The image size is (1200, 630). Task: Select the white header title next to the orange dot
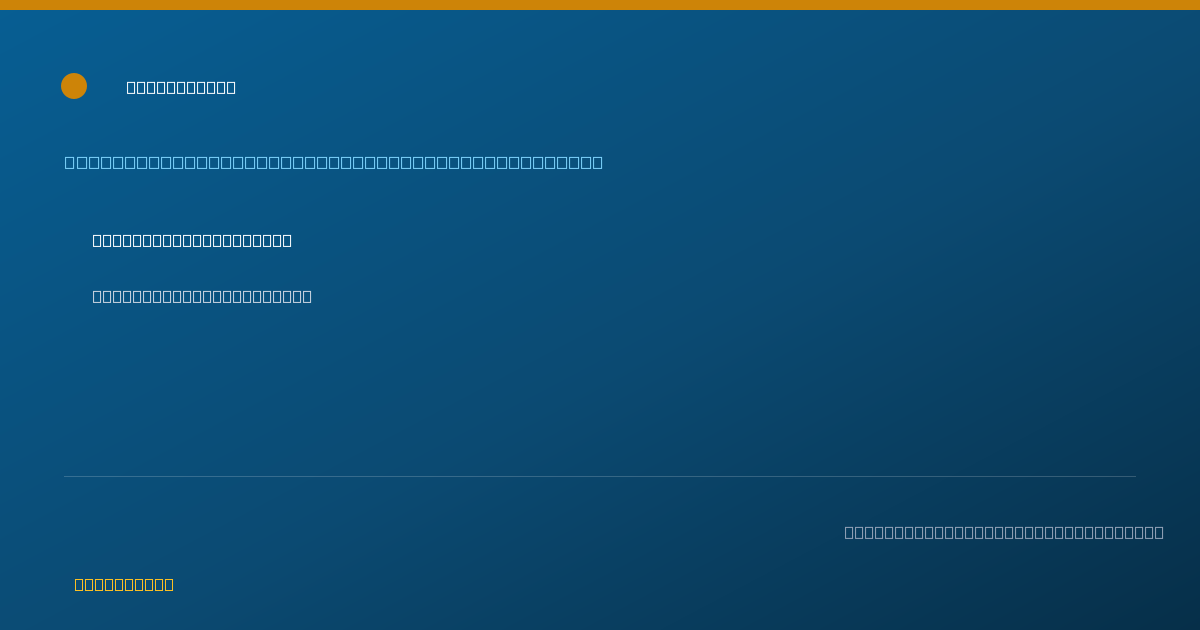point(181,87)
